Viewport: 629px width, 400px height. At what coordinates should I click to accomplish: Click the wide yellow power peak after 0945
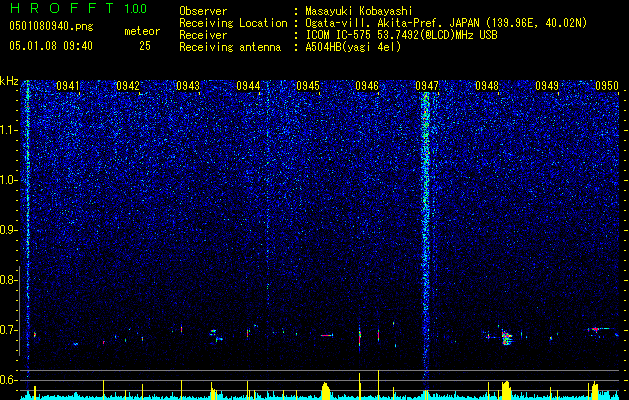326,391
